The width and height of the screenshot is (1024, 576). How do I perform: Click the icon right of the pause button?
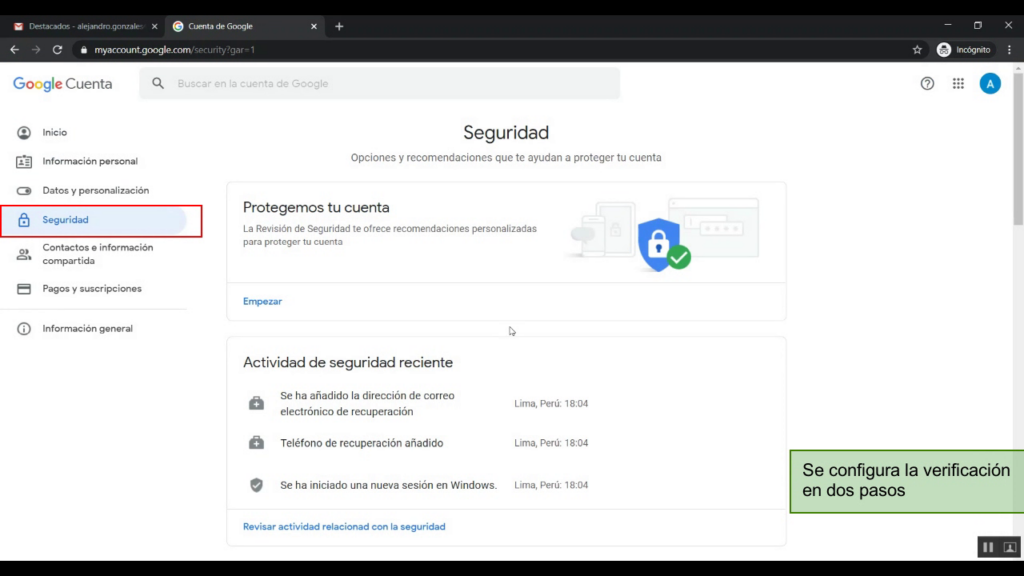tap(1010, 547)
